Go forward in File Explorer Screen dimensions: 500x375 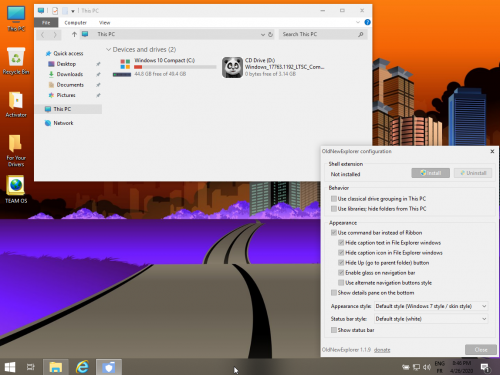[x=55, y=34]
